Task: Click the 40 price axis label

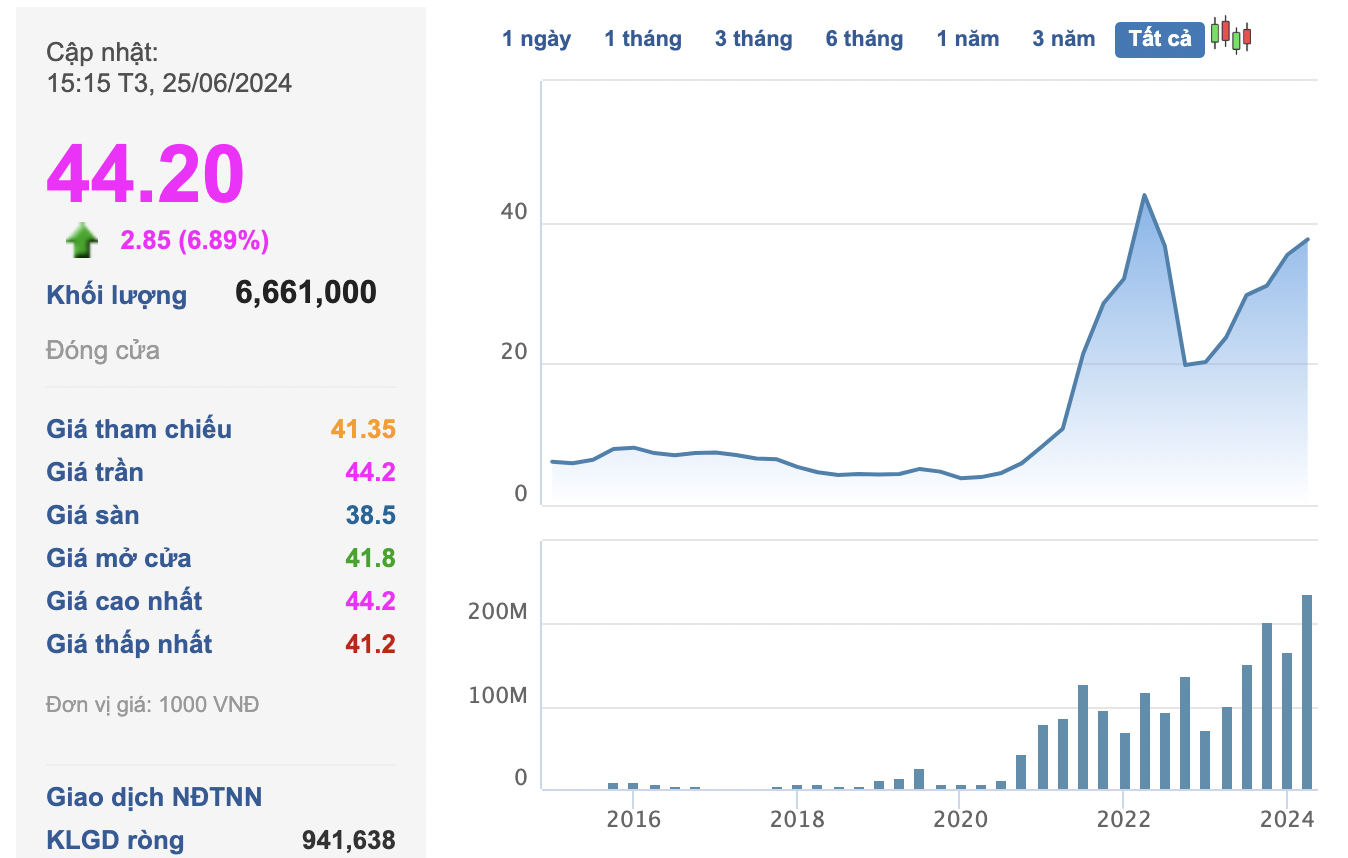Action: click(513, 213)
